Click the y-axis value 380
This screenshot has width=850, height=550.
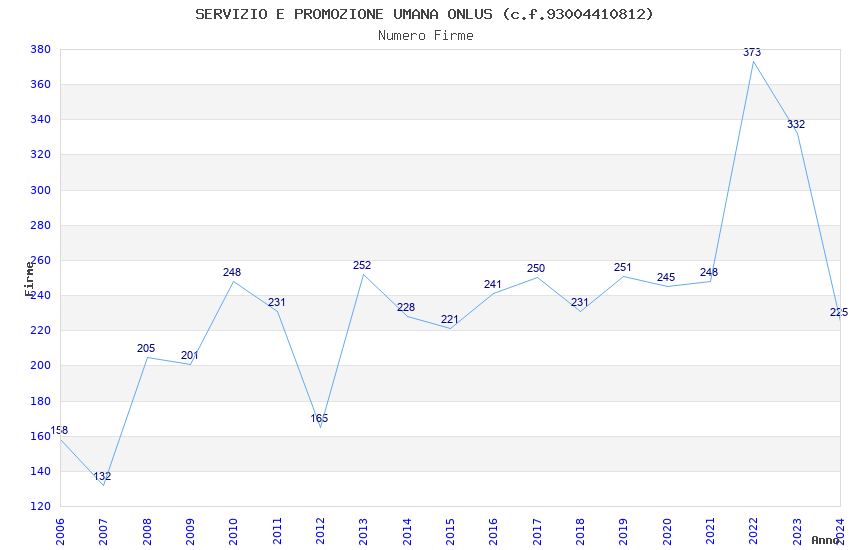coord(41,49)
